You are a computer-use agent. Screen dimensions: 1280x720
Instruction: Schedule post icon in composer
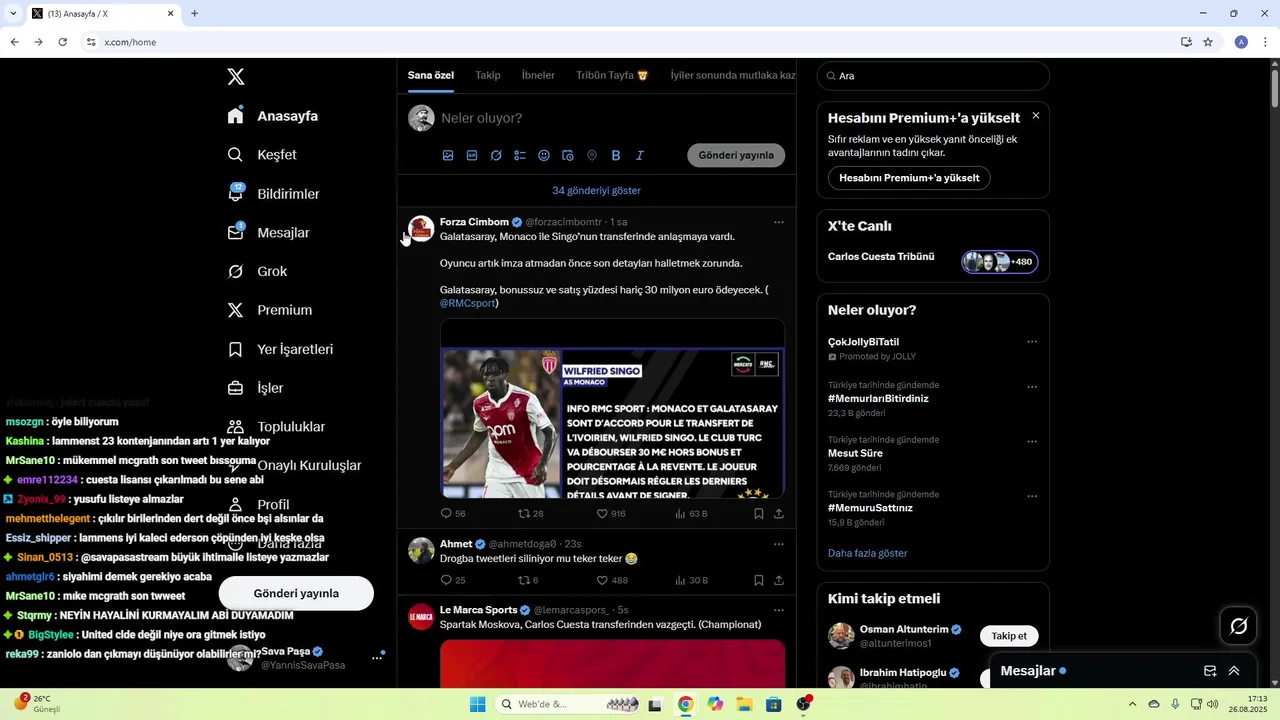[568, 155]
